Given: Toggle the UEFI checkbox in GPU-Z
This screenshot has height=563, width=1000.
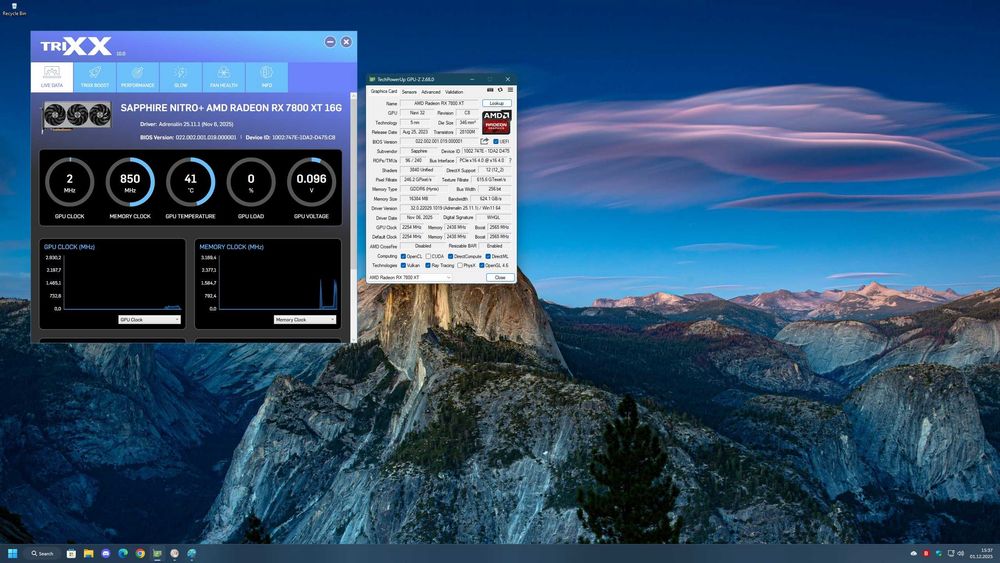Looking at the screenshot, I should click(x=496, y=142).
